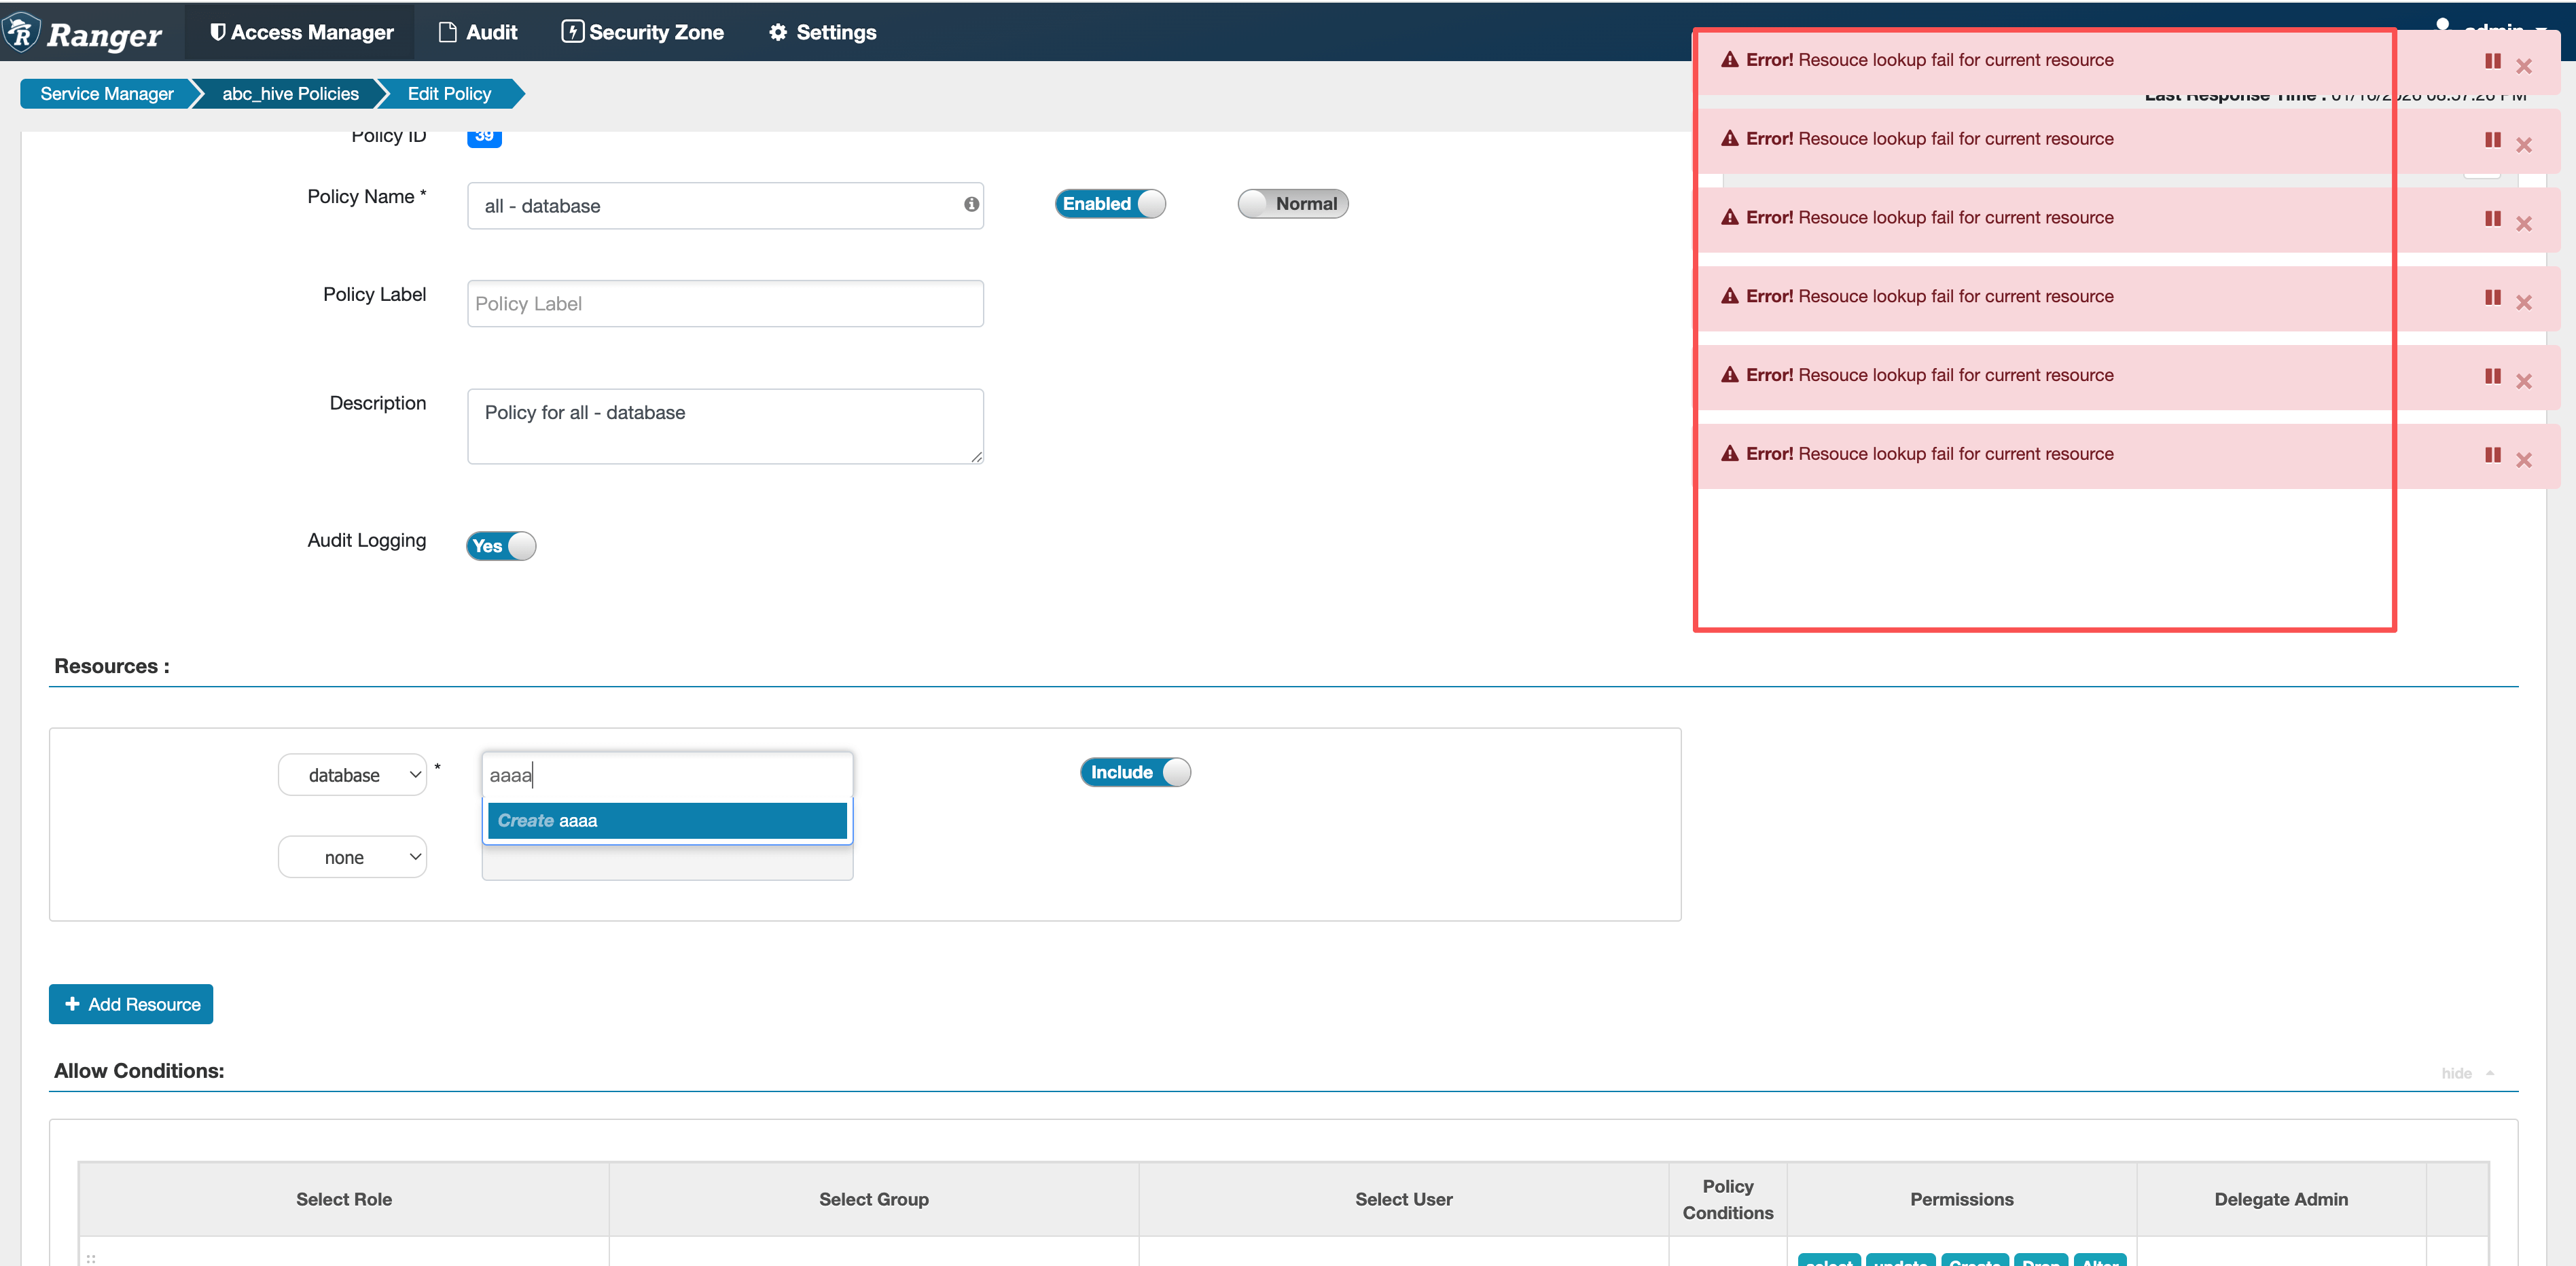The height and width of the screenshot is (1266, 2576).
Task: Close the second error notification
Action: [x=2524, y=145]
